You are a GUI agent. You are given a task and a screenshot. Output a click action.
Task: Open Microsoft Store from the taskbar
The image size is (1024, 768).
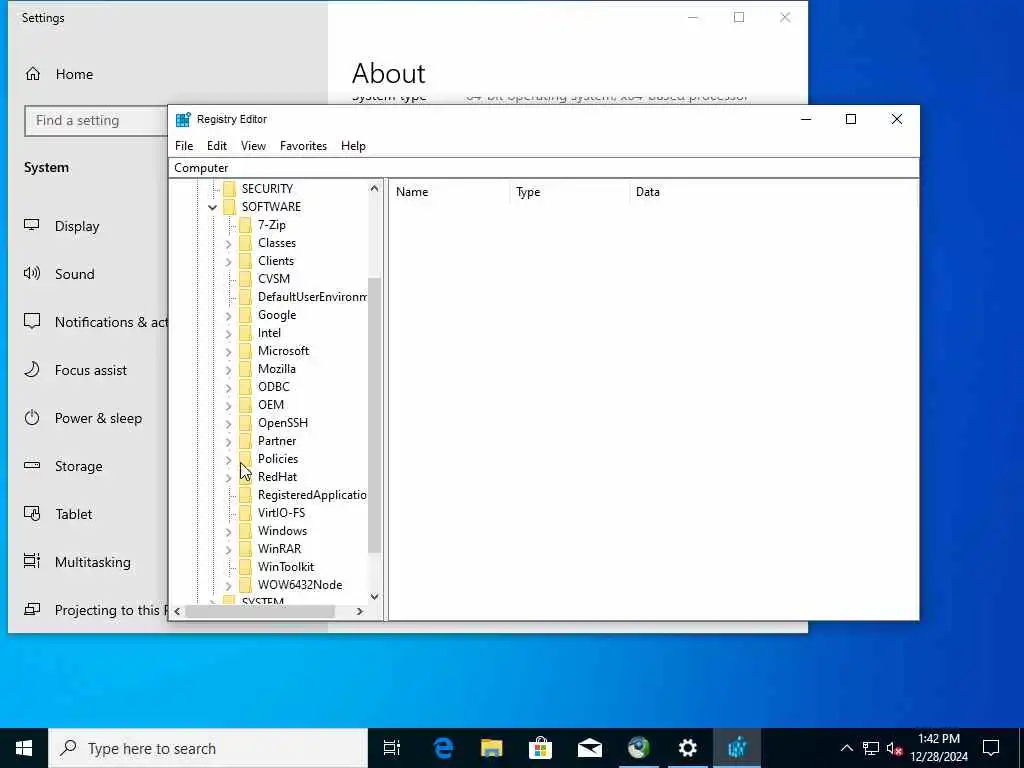point(541,748)
